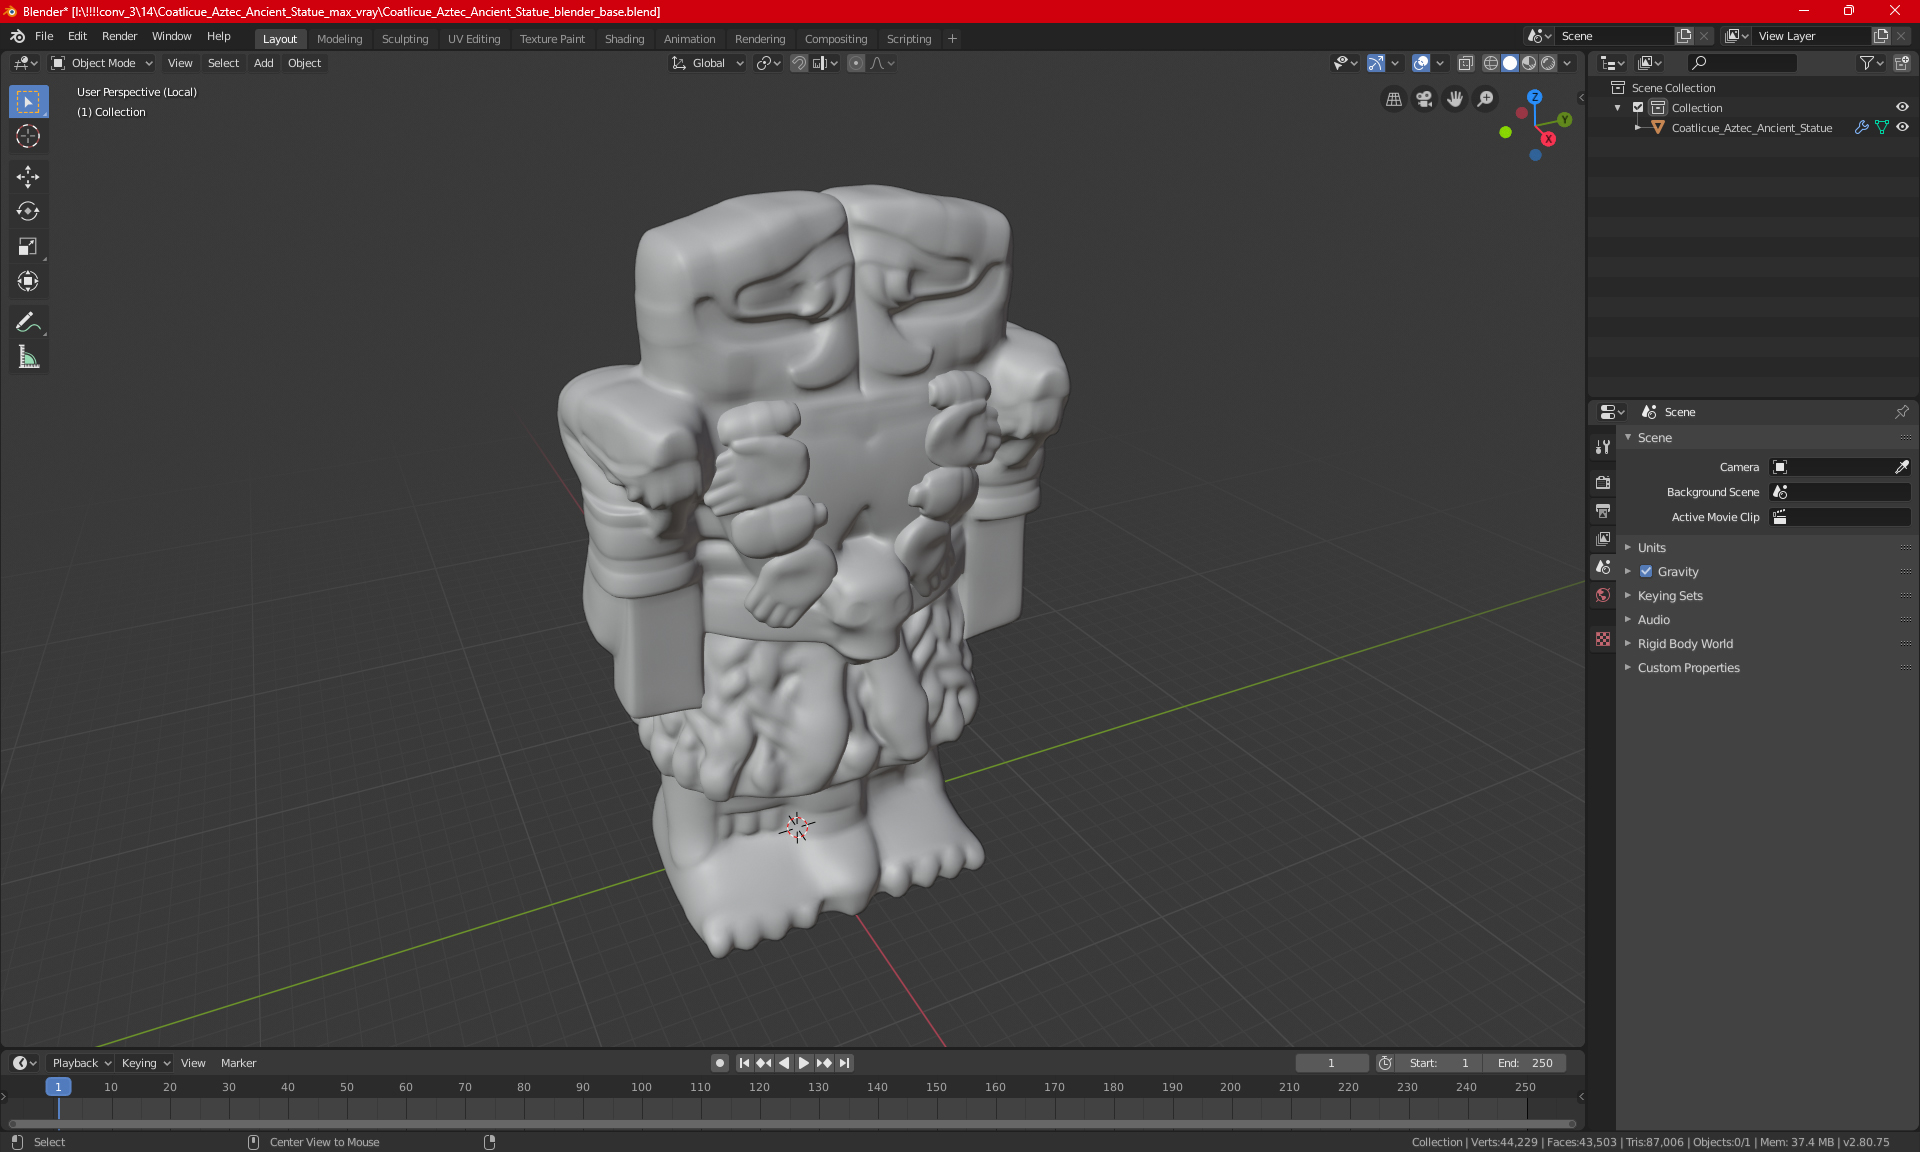Toggle camera view with camera icon
Image resolution: width=1920 pixels, height=1152 pixels.
[1424, 99]
